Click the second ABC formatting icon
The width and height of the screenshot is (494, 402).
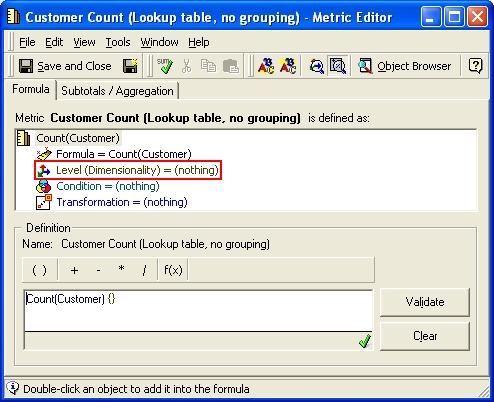point(288,66)
